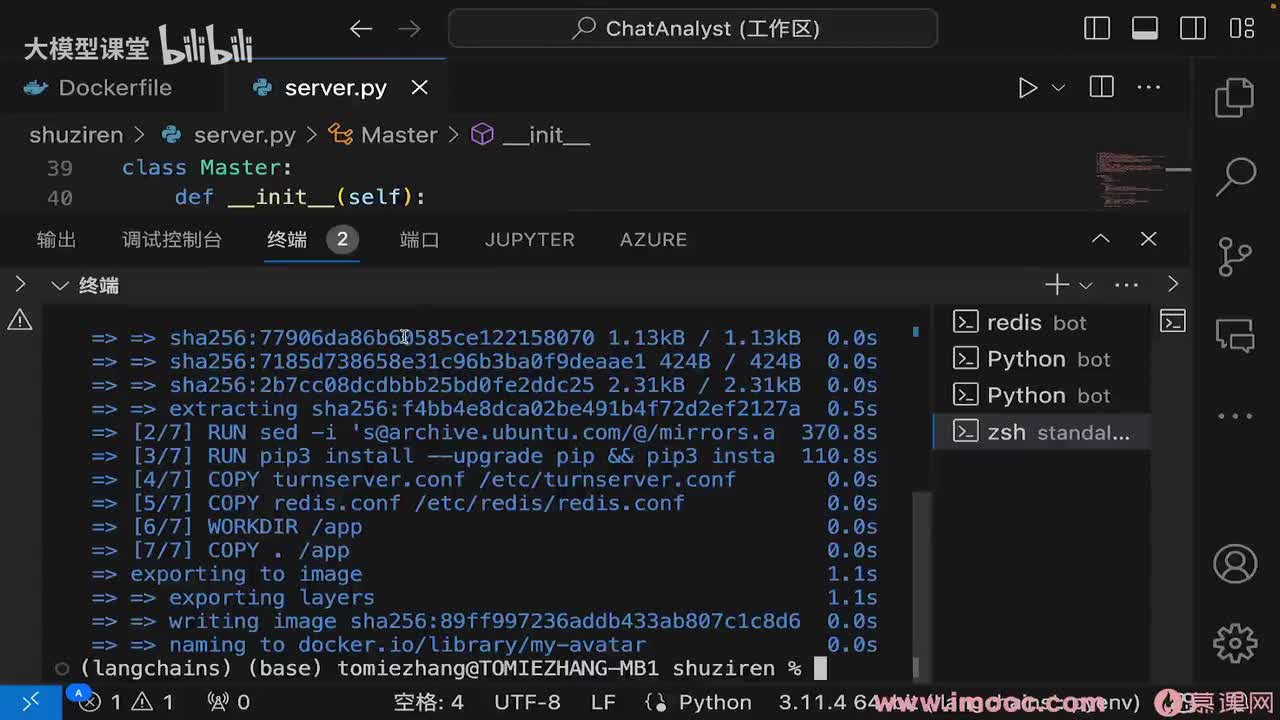Viewport: 1280px width, 720px height.
Task: Maximize the panel with the up chevron
Action: click(x=1101, y=239)
